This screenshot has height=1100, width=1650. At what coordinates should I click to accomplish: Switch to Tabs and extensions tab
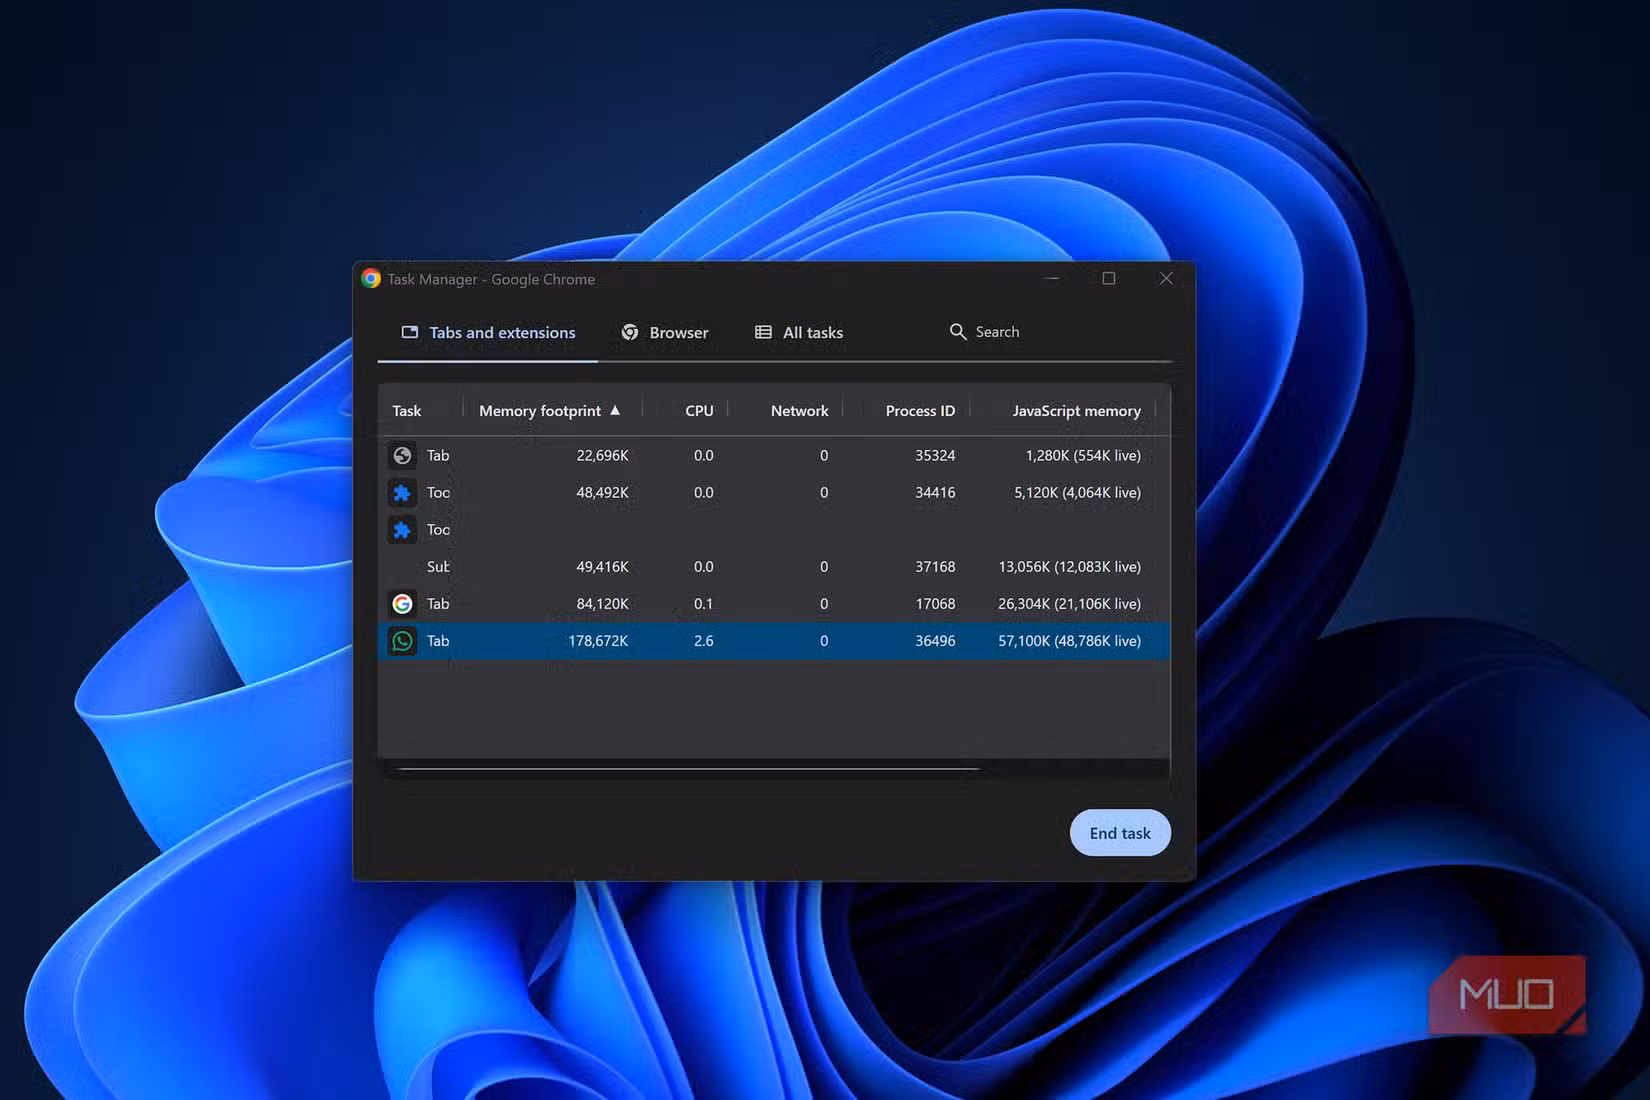tap(488, 333)
